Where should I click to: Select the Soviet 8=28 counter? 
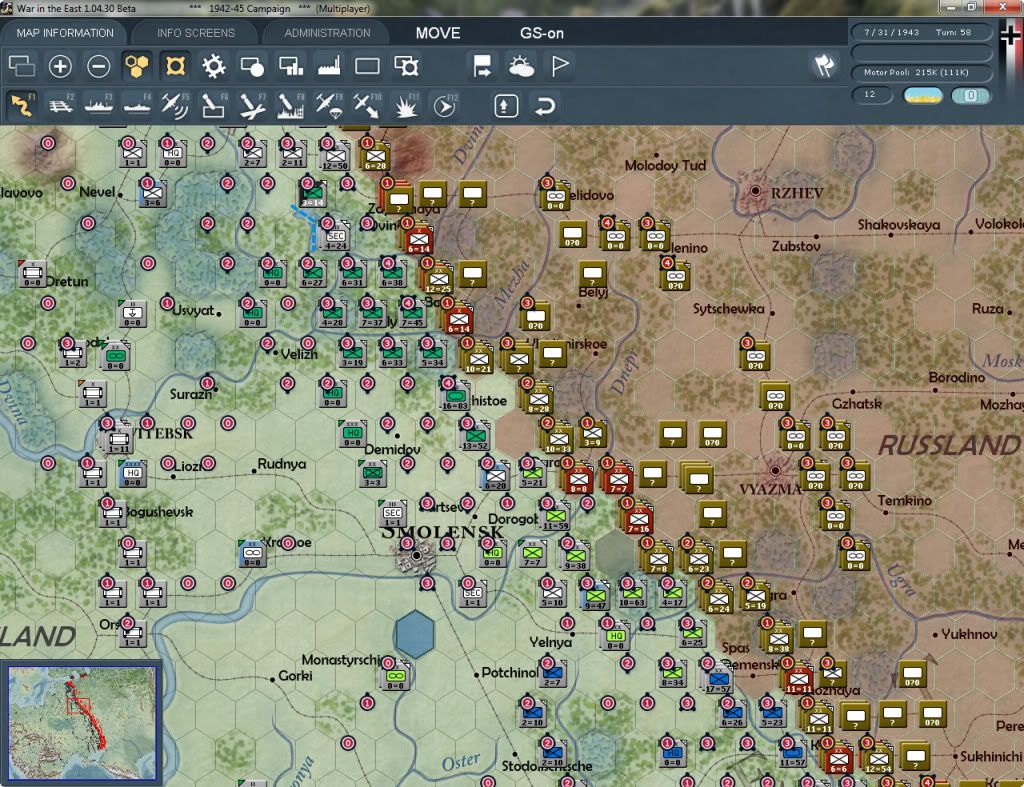pyautogui.click(x=539, y=398)
